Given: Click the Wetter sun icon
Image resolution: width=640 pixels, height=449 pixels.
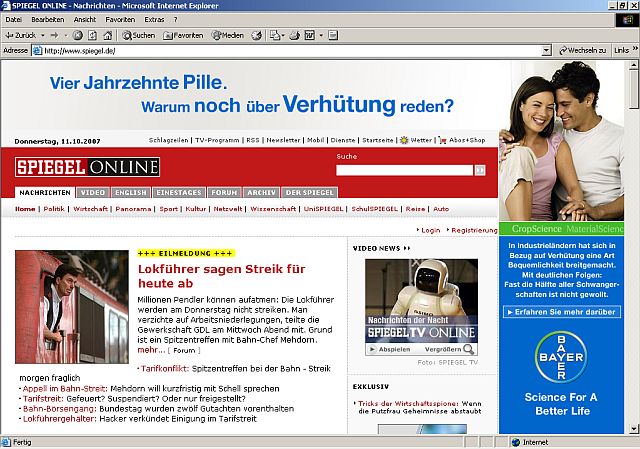Looking at the screenshot, I should (x=404, y=140).
